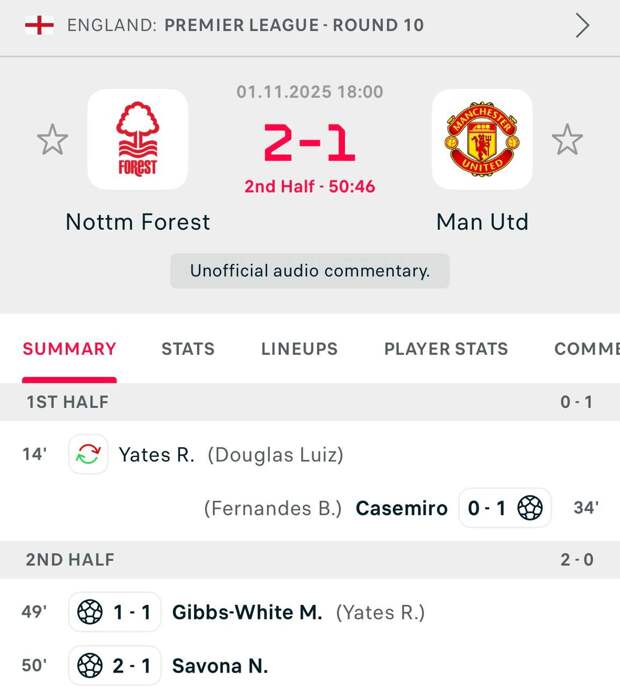Collapse the 2nd Half section header
This screenshot has height=687, width=620.
(x=310, y=560)
